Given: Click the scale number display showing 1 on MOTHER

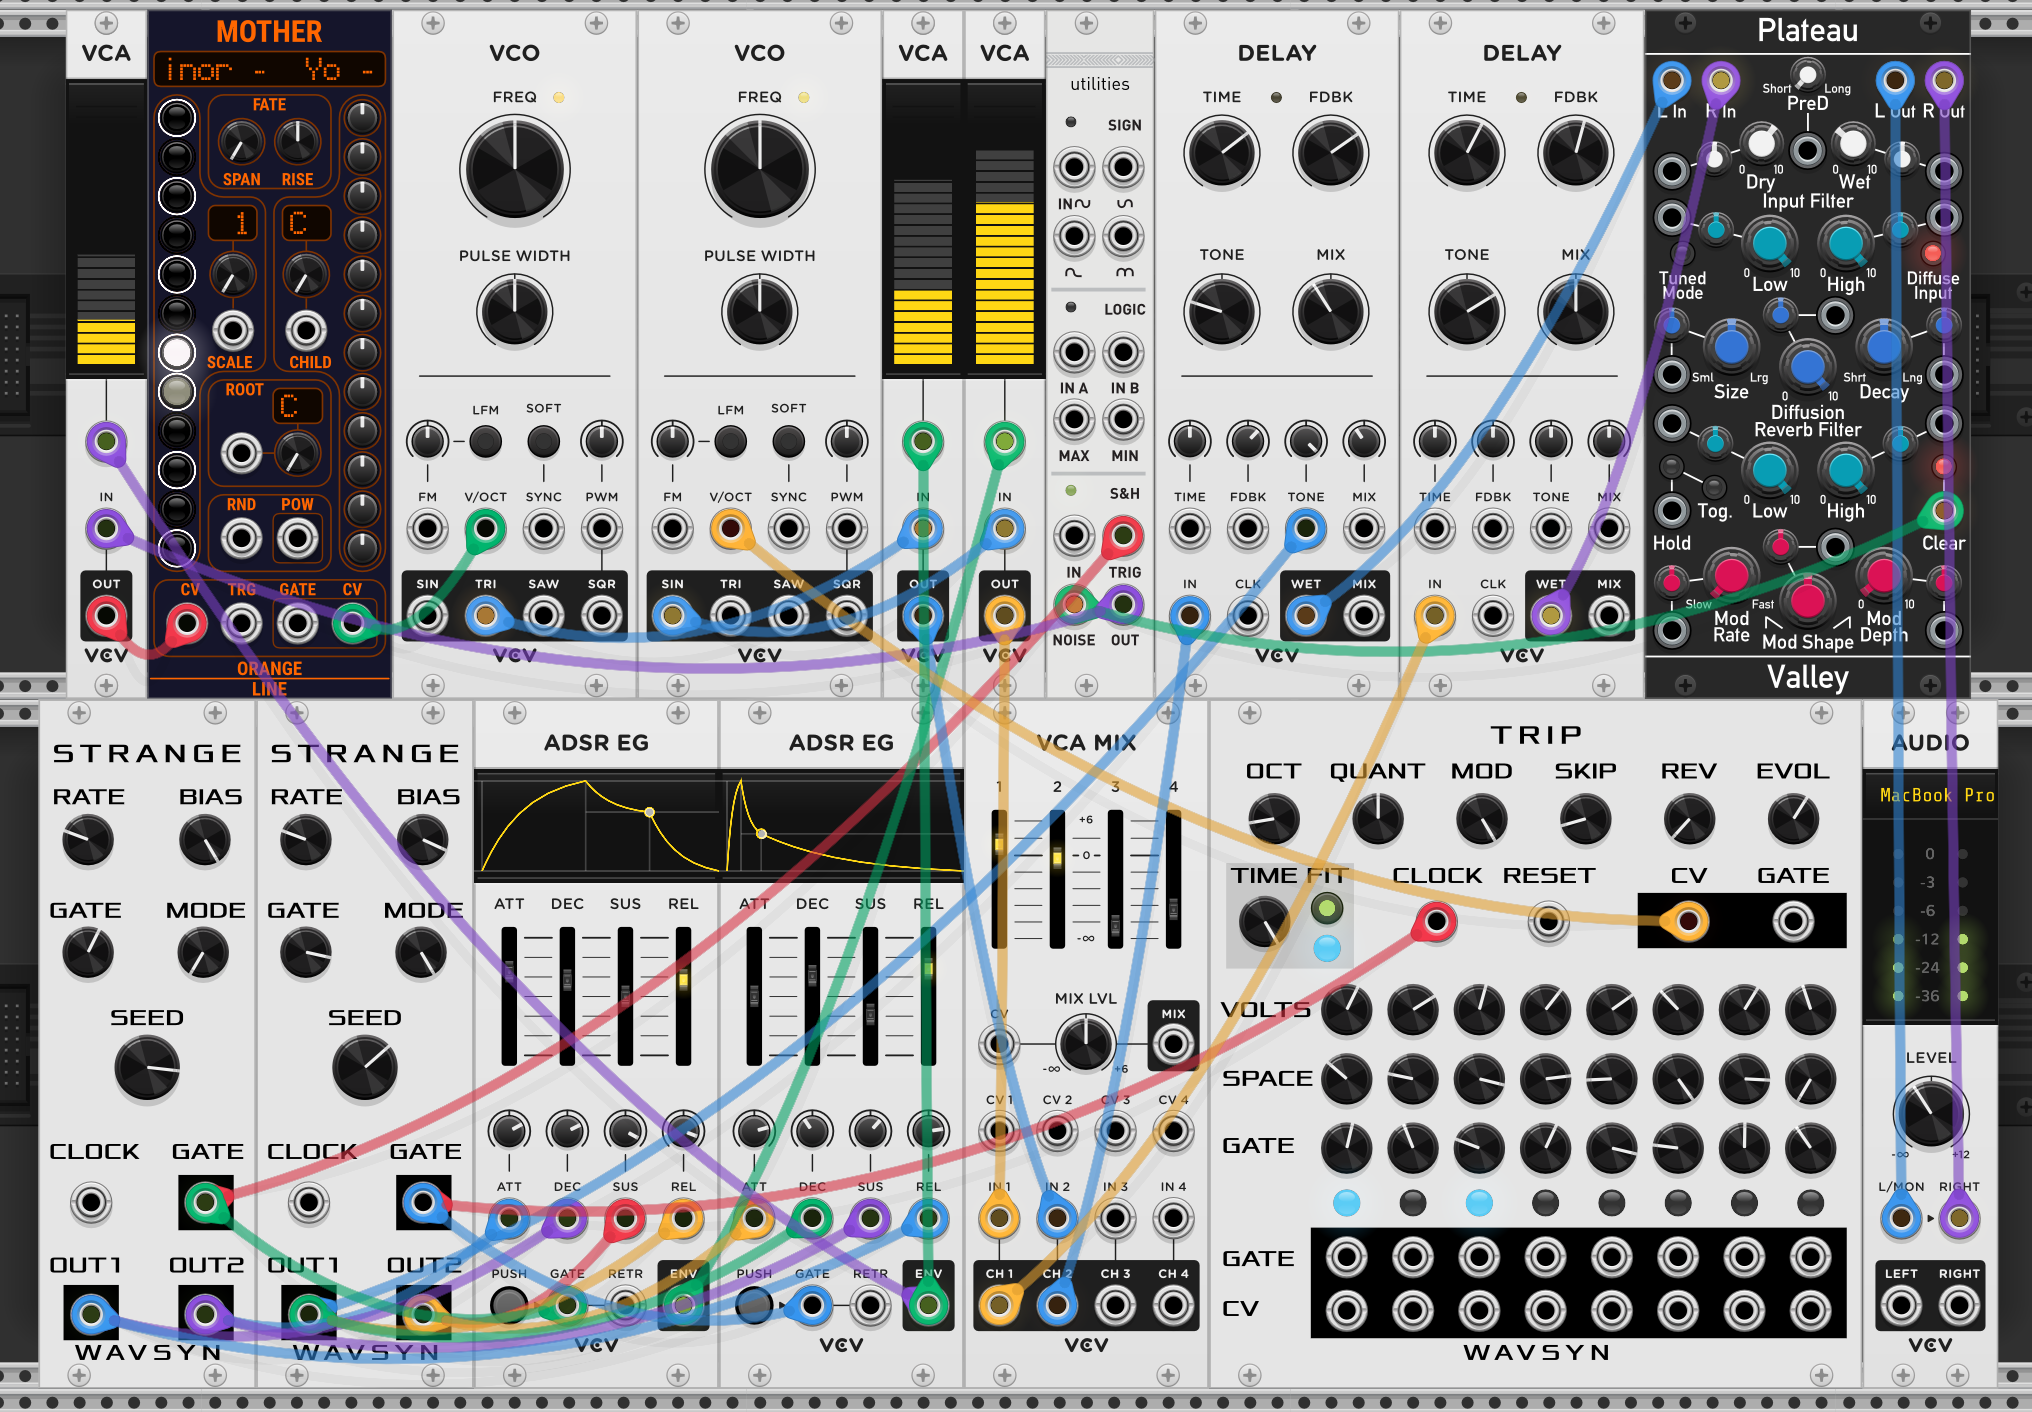Looking at the screenshot, I should (233, 223).
